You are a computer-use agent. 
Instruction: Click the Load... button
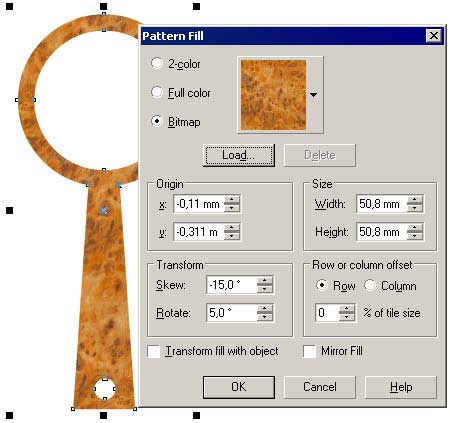(x=239, y=155)
